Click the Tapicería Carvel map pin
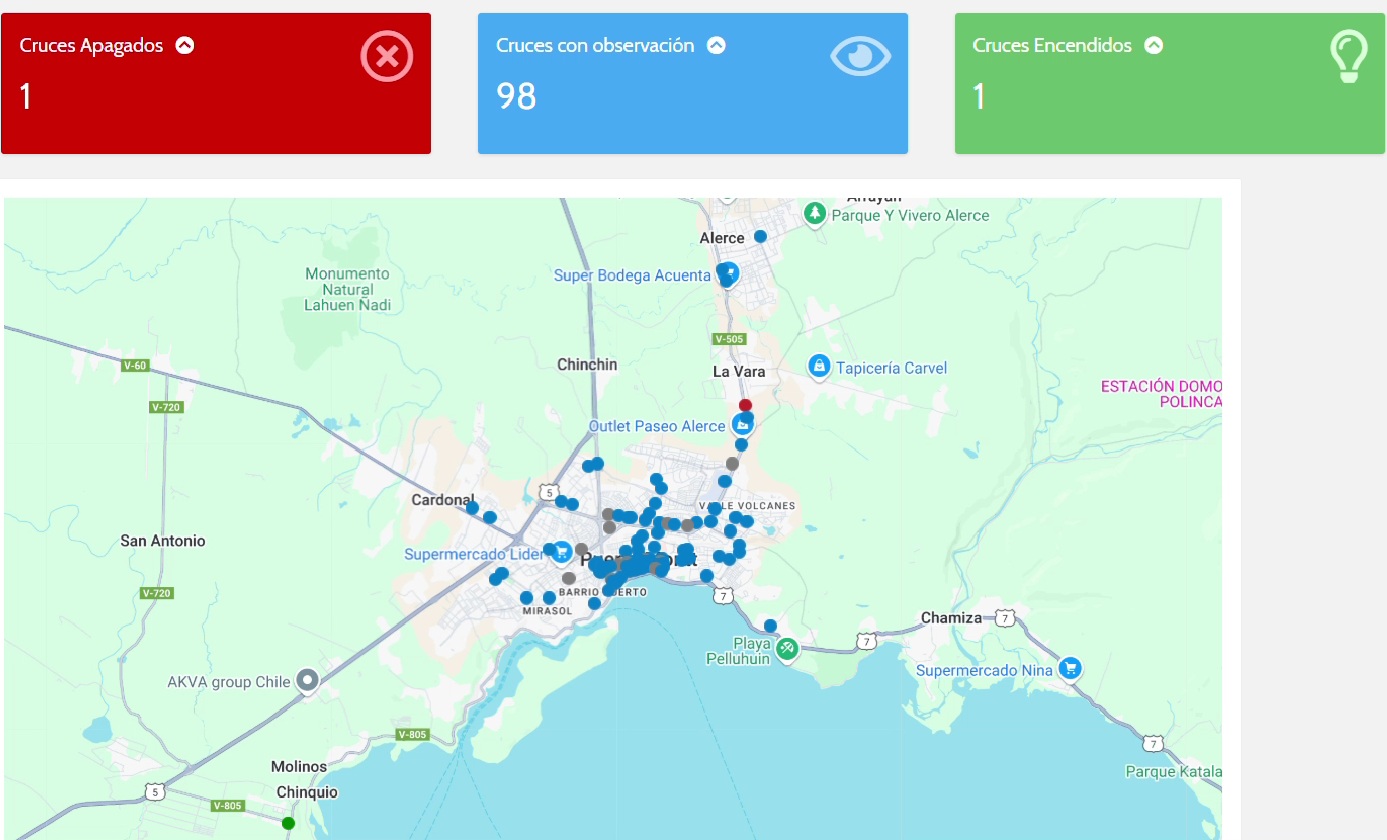The image size is (1387, 840). pyautogui.click(x=819, y=366)
